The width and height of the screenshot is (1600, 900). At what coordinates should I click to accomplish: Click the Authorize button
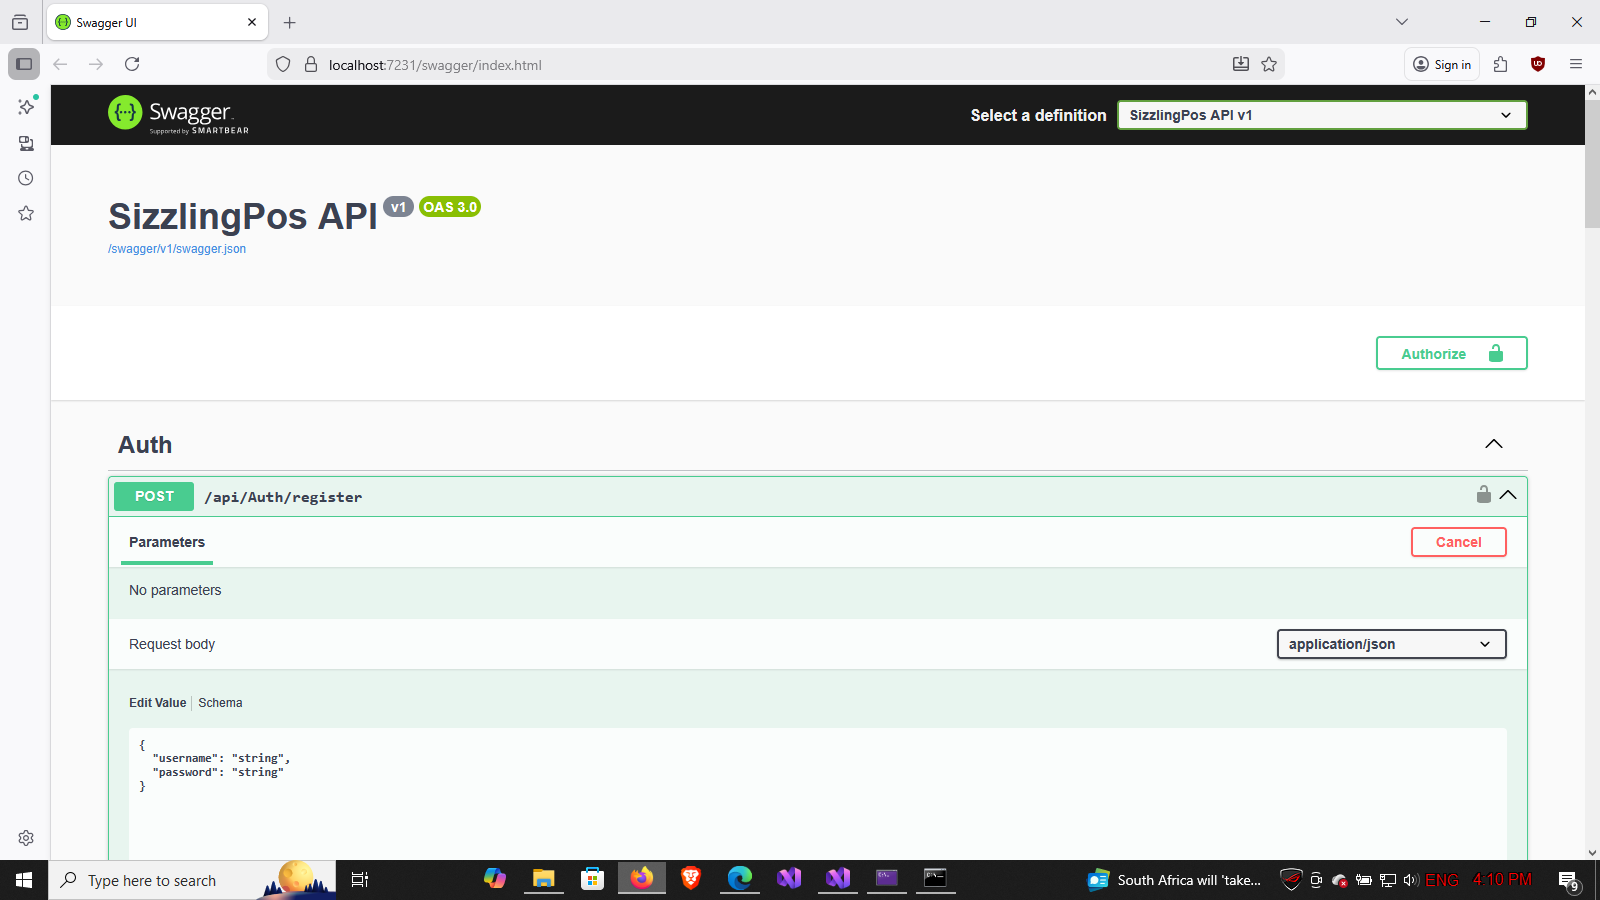pos(1451,353)
